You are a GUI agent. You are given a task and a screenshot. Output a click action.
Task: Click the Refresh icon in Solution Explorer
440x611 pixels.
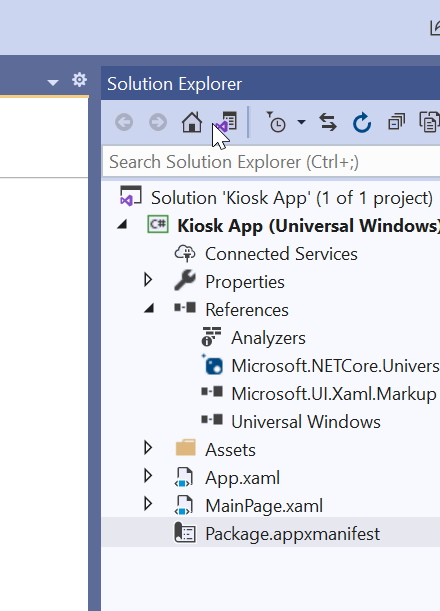click(362, 122)
